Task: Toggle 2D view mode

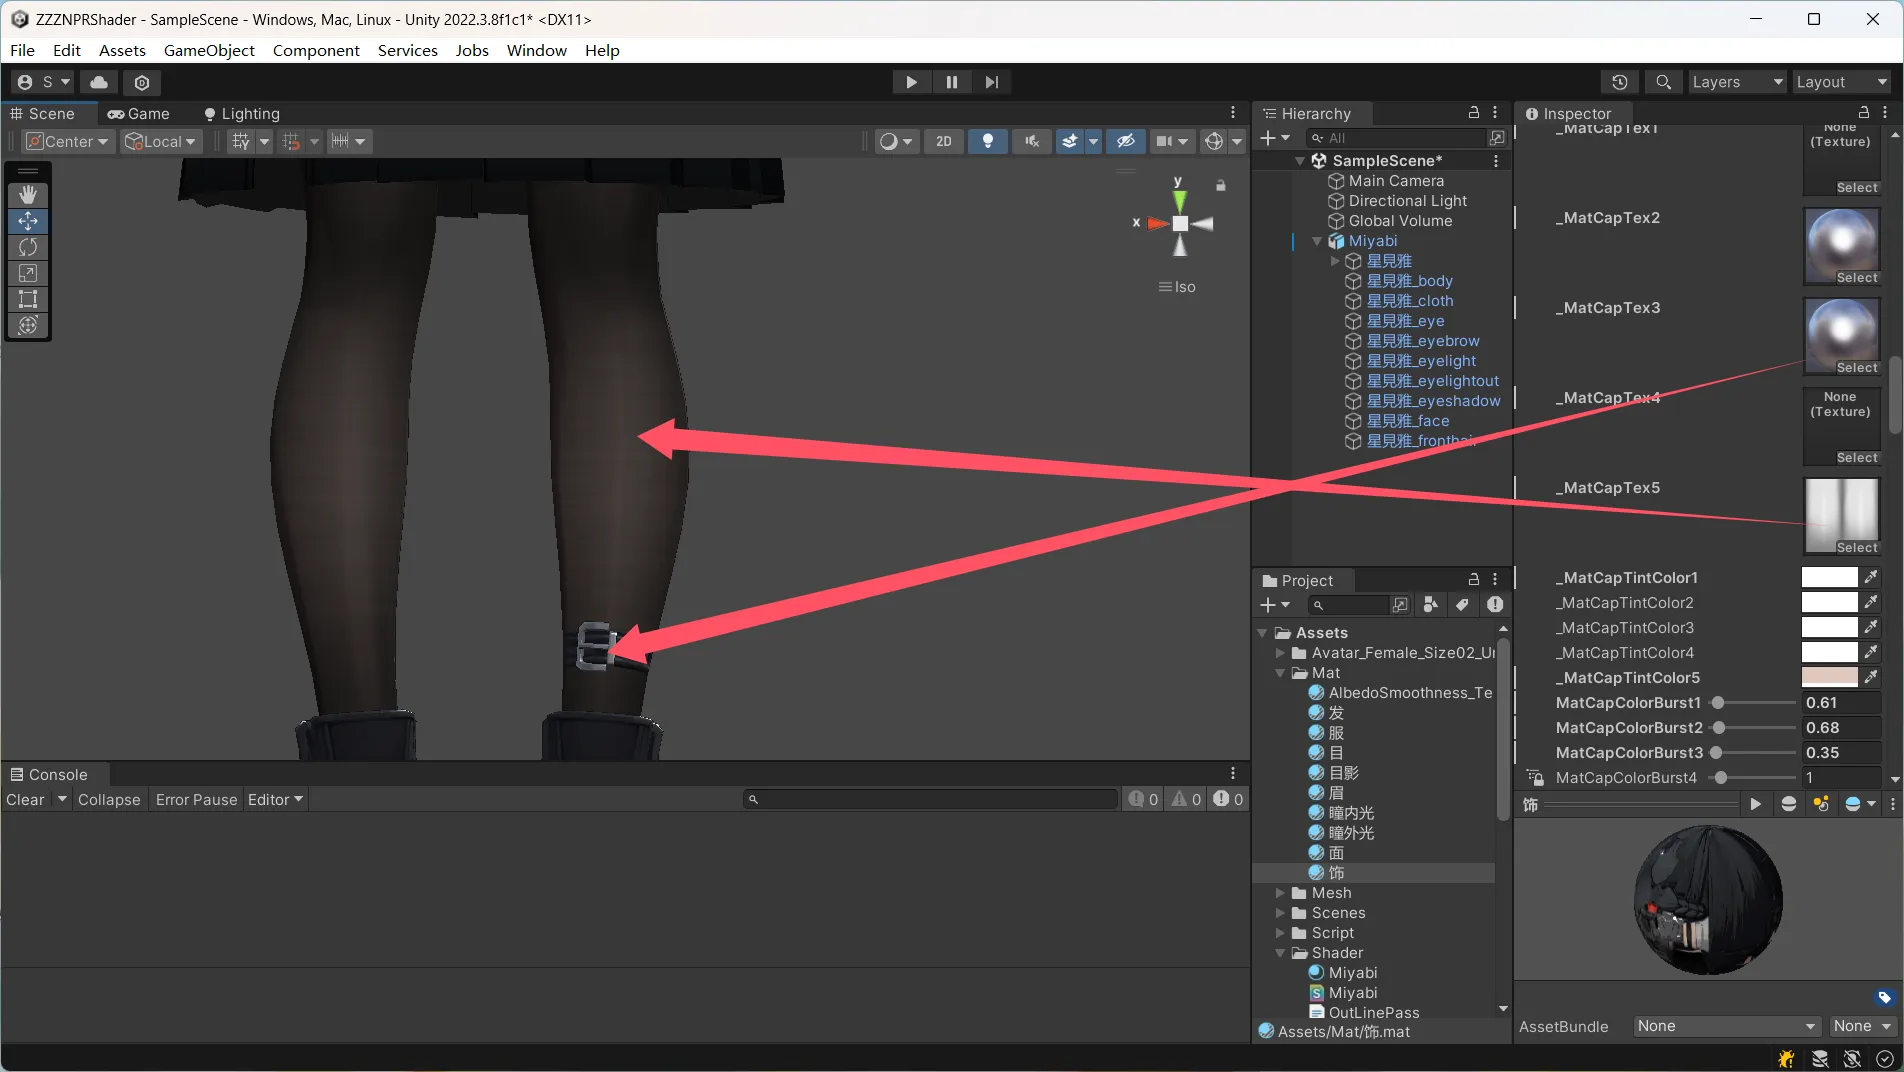Action: (x=943, y=141)
